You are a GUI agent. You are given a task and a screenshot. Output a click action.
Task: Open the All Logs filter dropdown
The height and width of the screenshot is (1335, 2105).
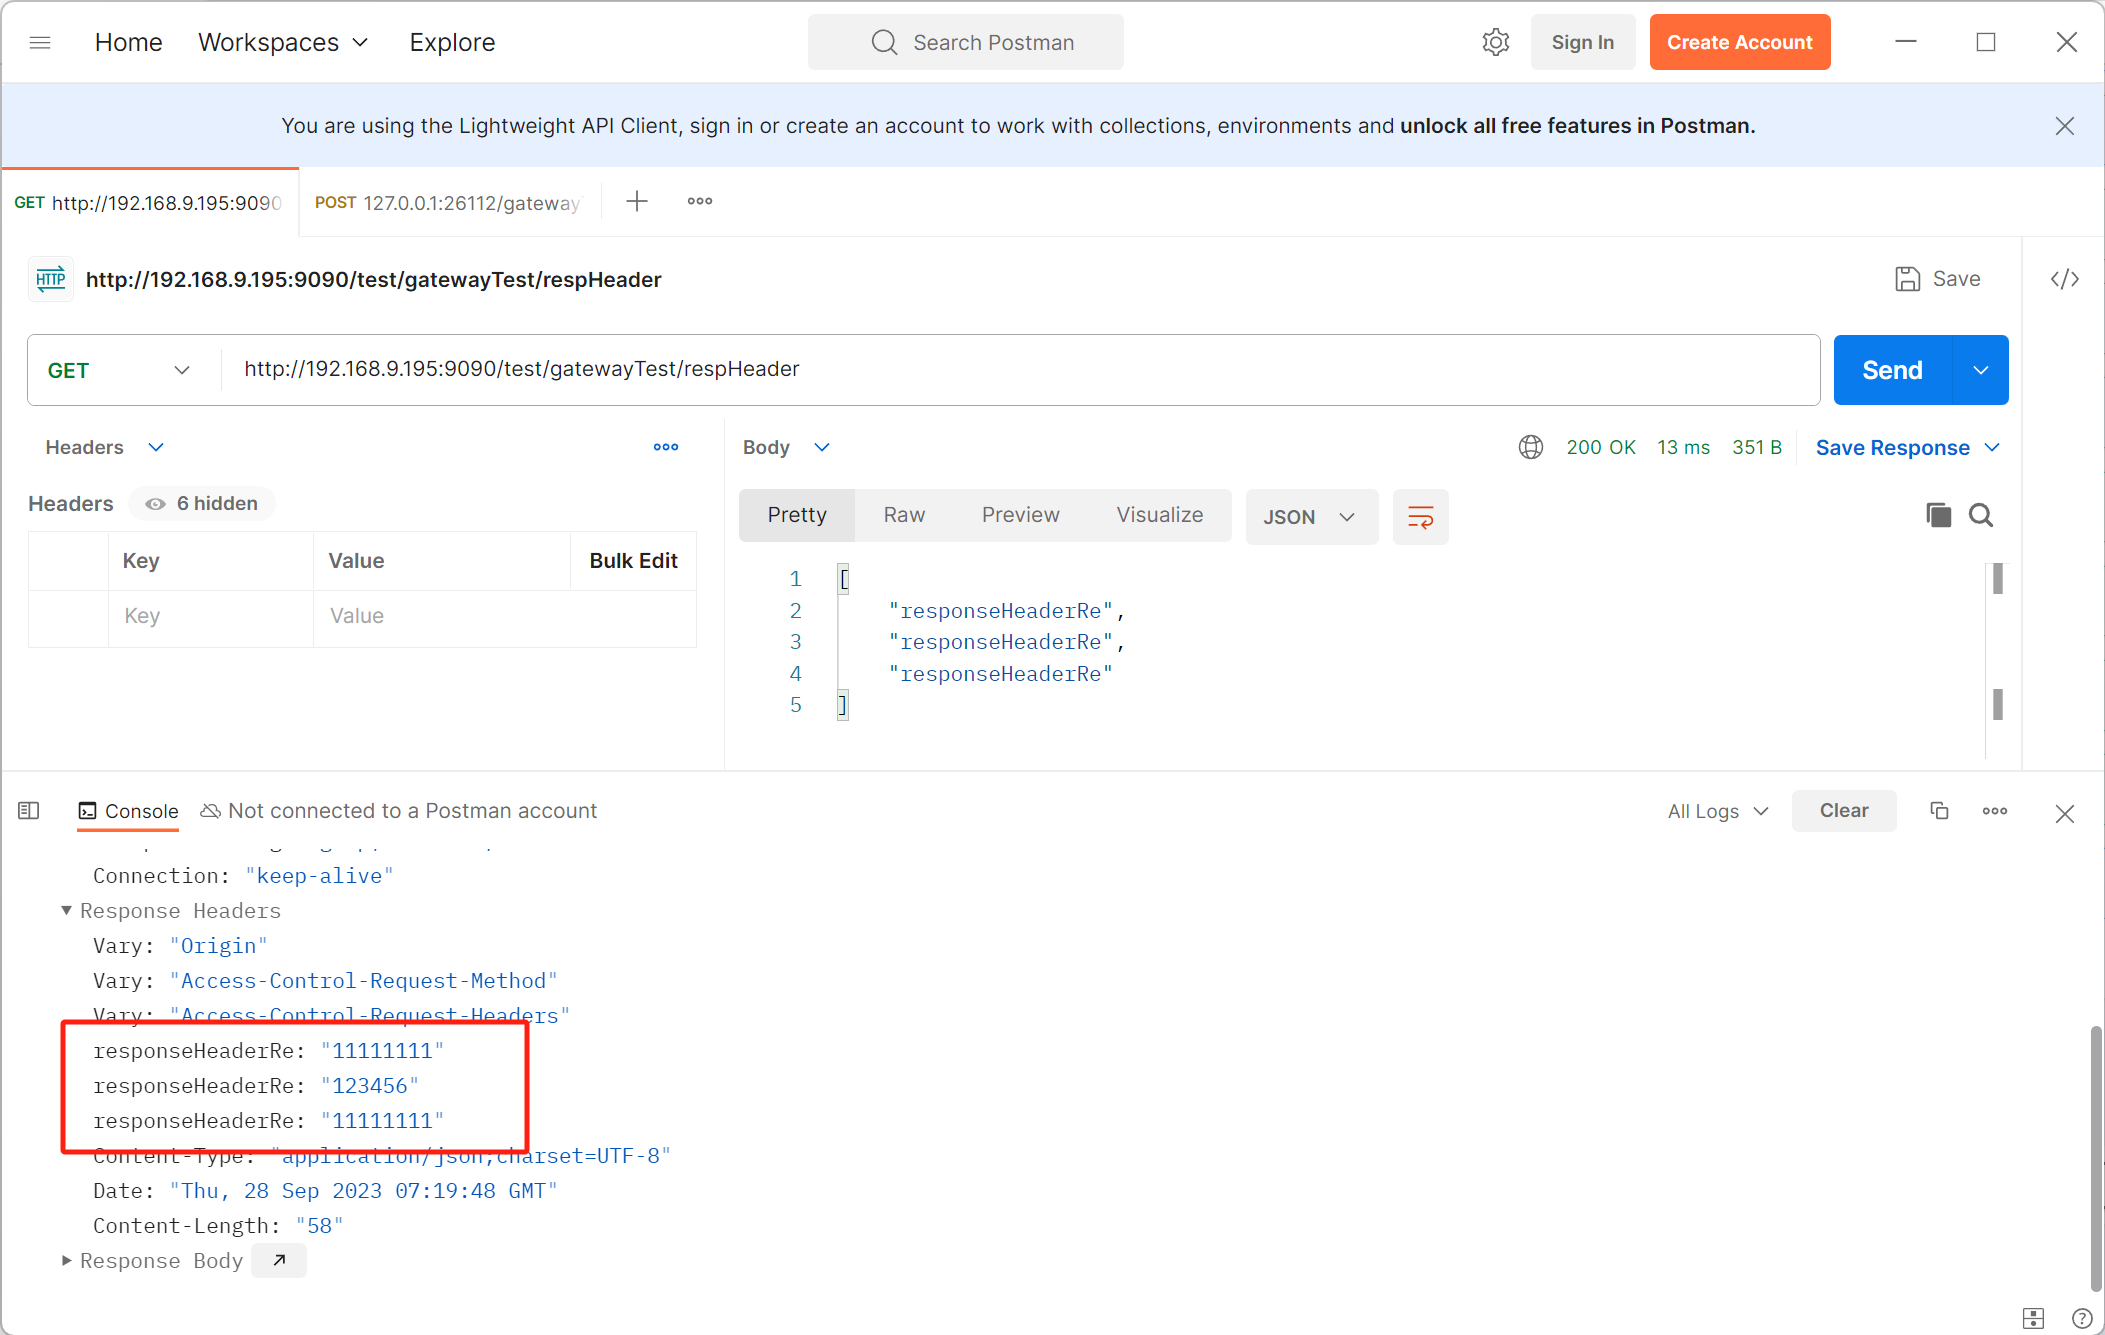1717,811
